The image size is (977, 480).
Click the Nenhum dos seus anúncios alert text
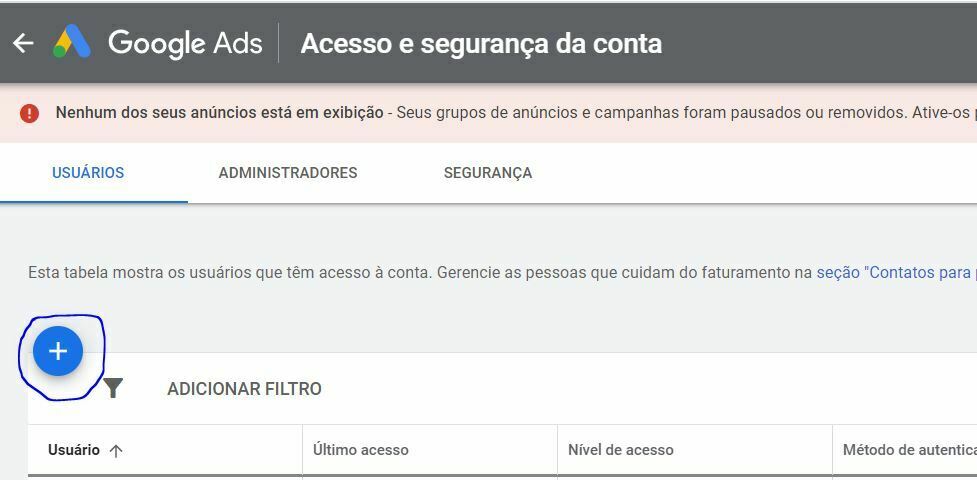click(x=219, y=113)
